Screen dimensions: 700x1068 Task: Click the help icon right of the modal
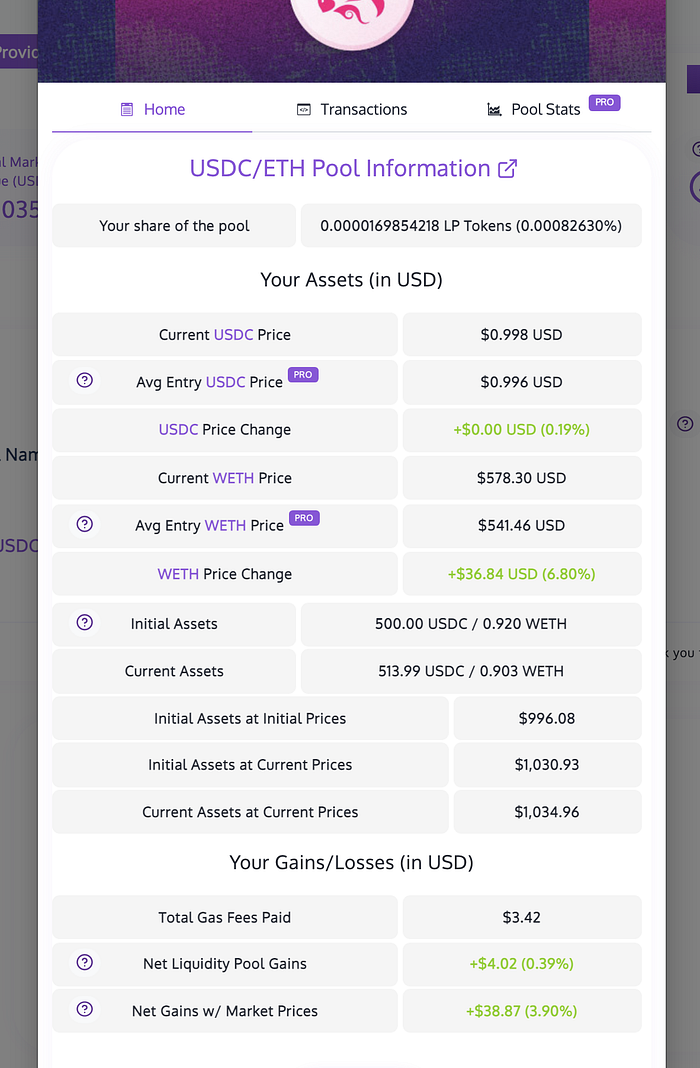point(685,424)
